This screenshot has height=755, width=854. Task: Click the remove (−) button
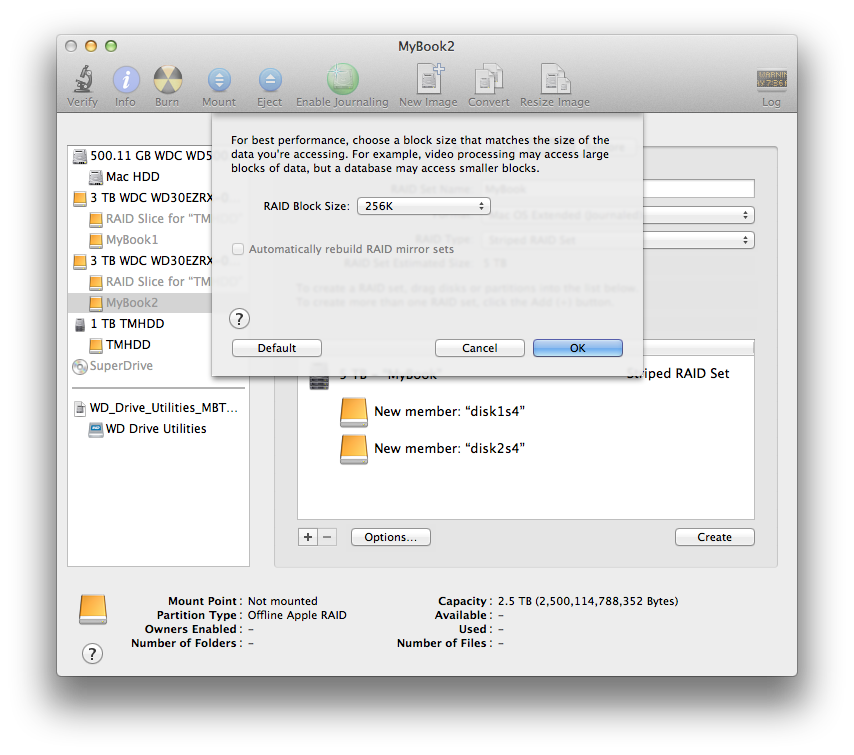click(x=327, y=537)
